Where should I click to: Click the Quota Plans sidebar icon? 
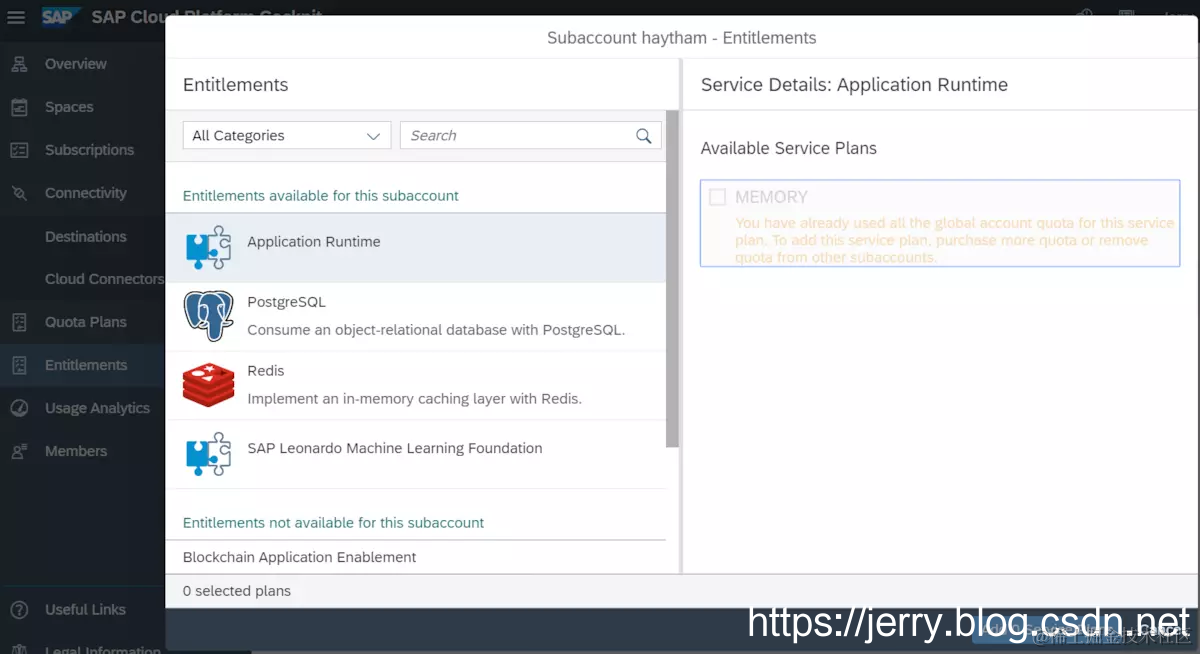click(x=19, y=322)
